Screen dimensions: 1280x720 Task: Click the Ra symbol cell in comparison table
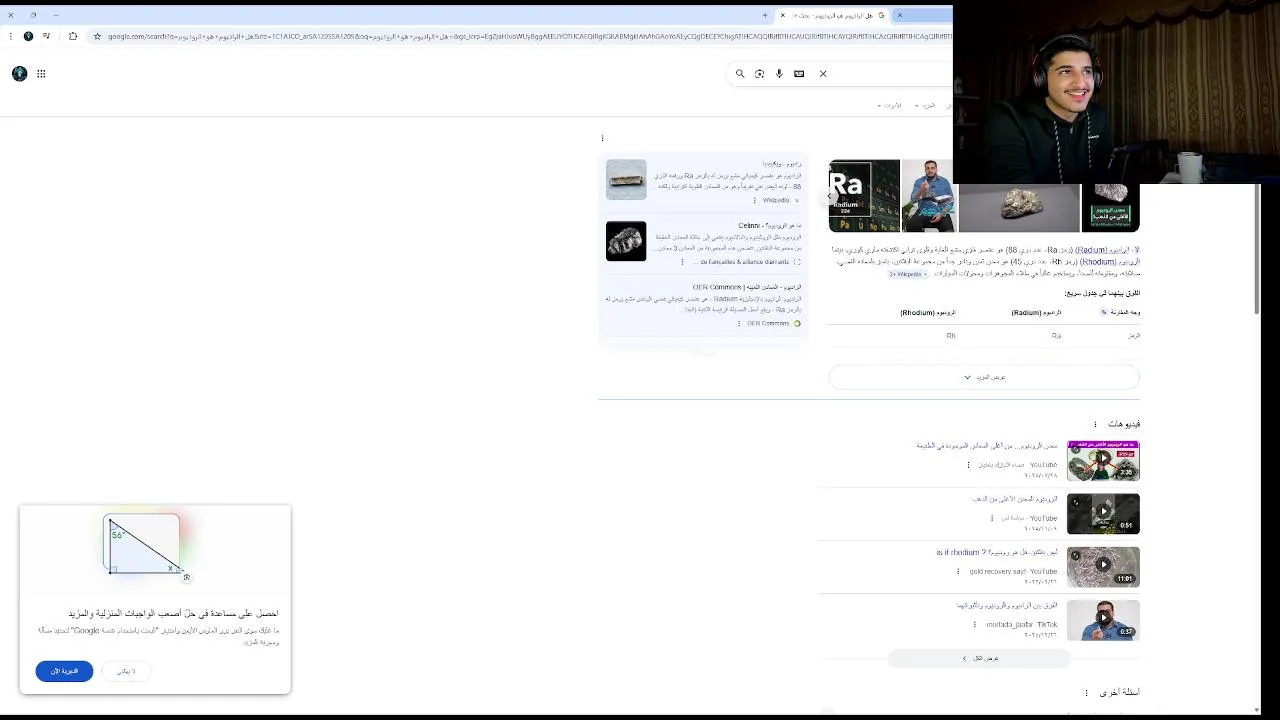point(1056,336)
